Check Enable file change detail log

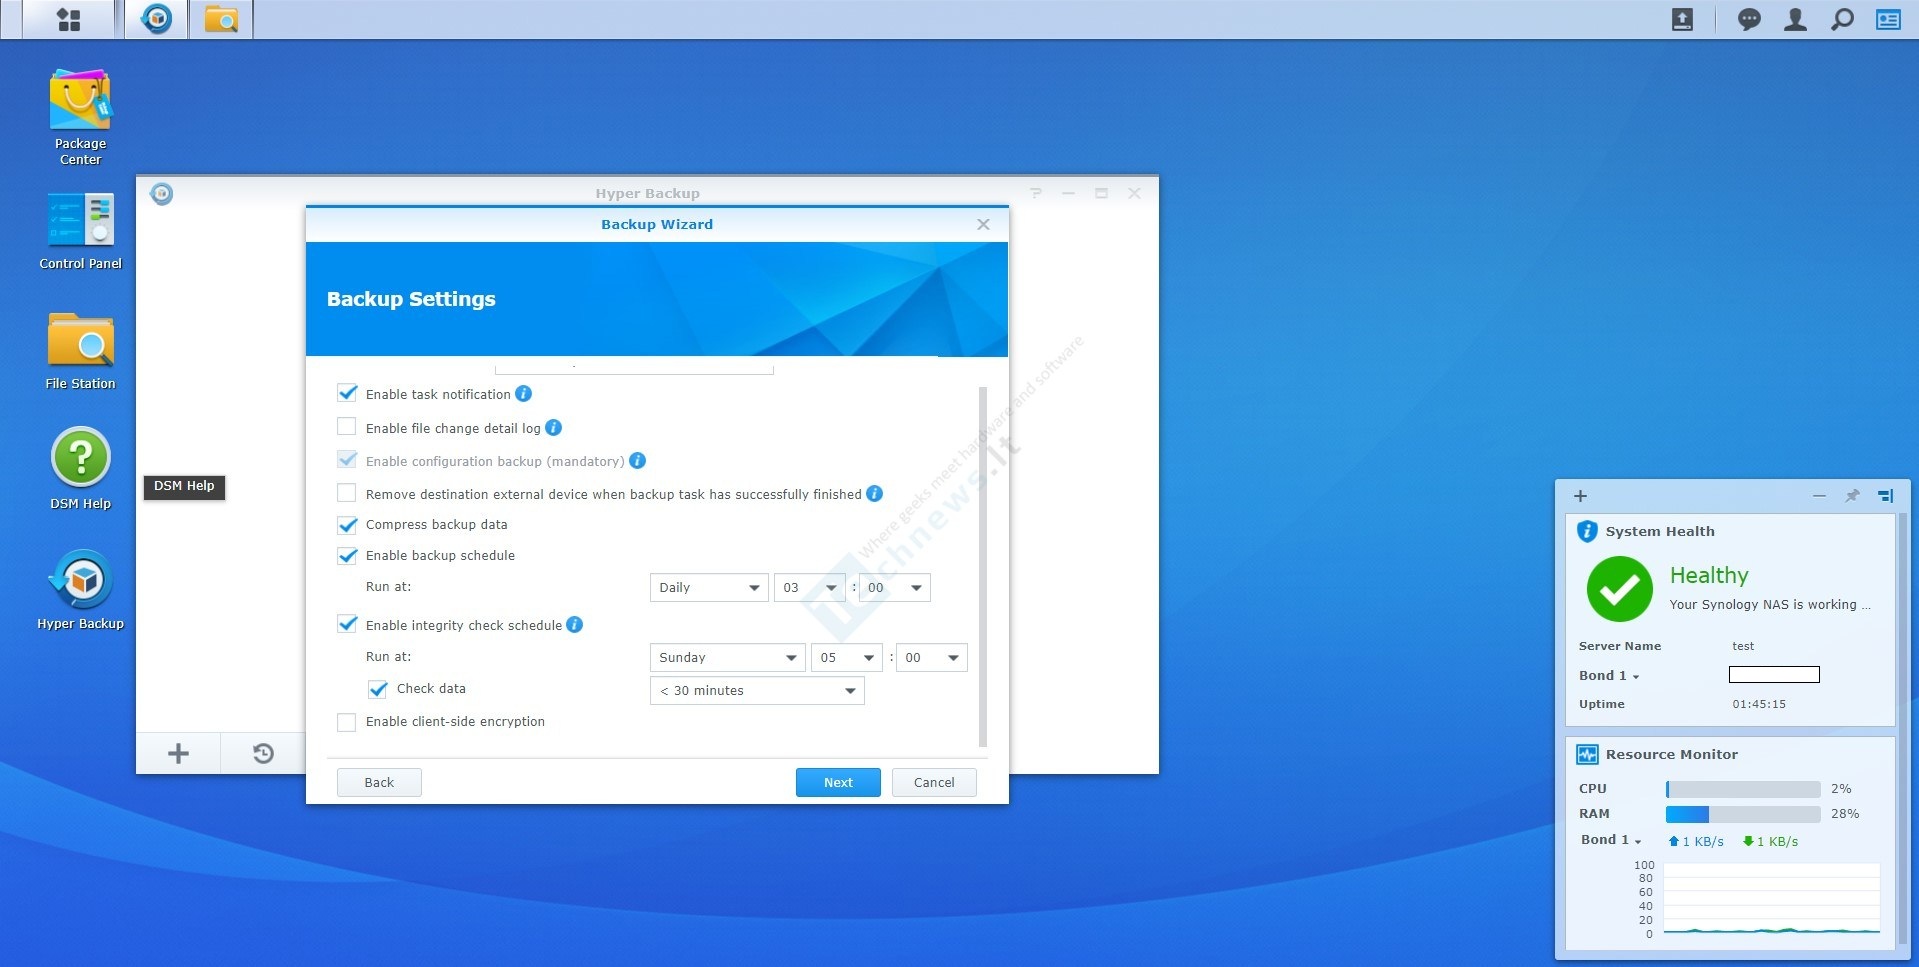(x=347, y=427)
